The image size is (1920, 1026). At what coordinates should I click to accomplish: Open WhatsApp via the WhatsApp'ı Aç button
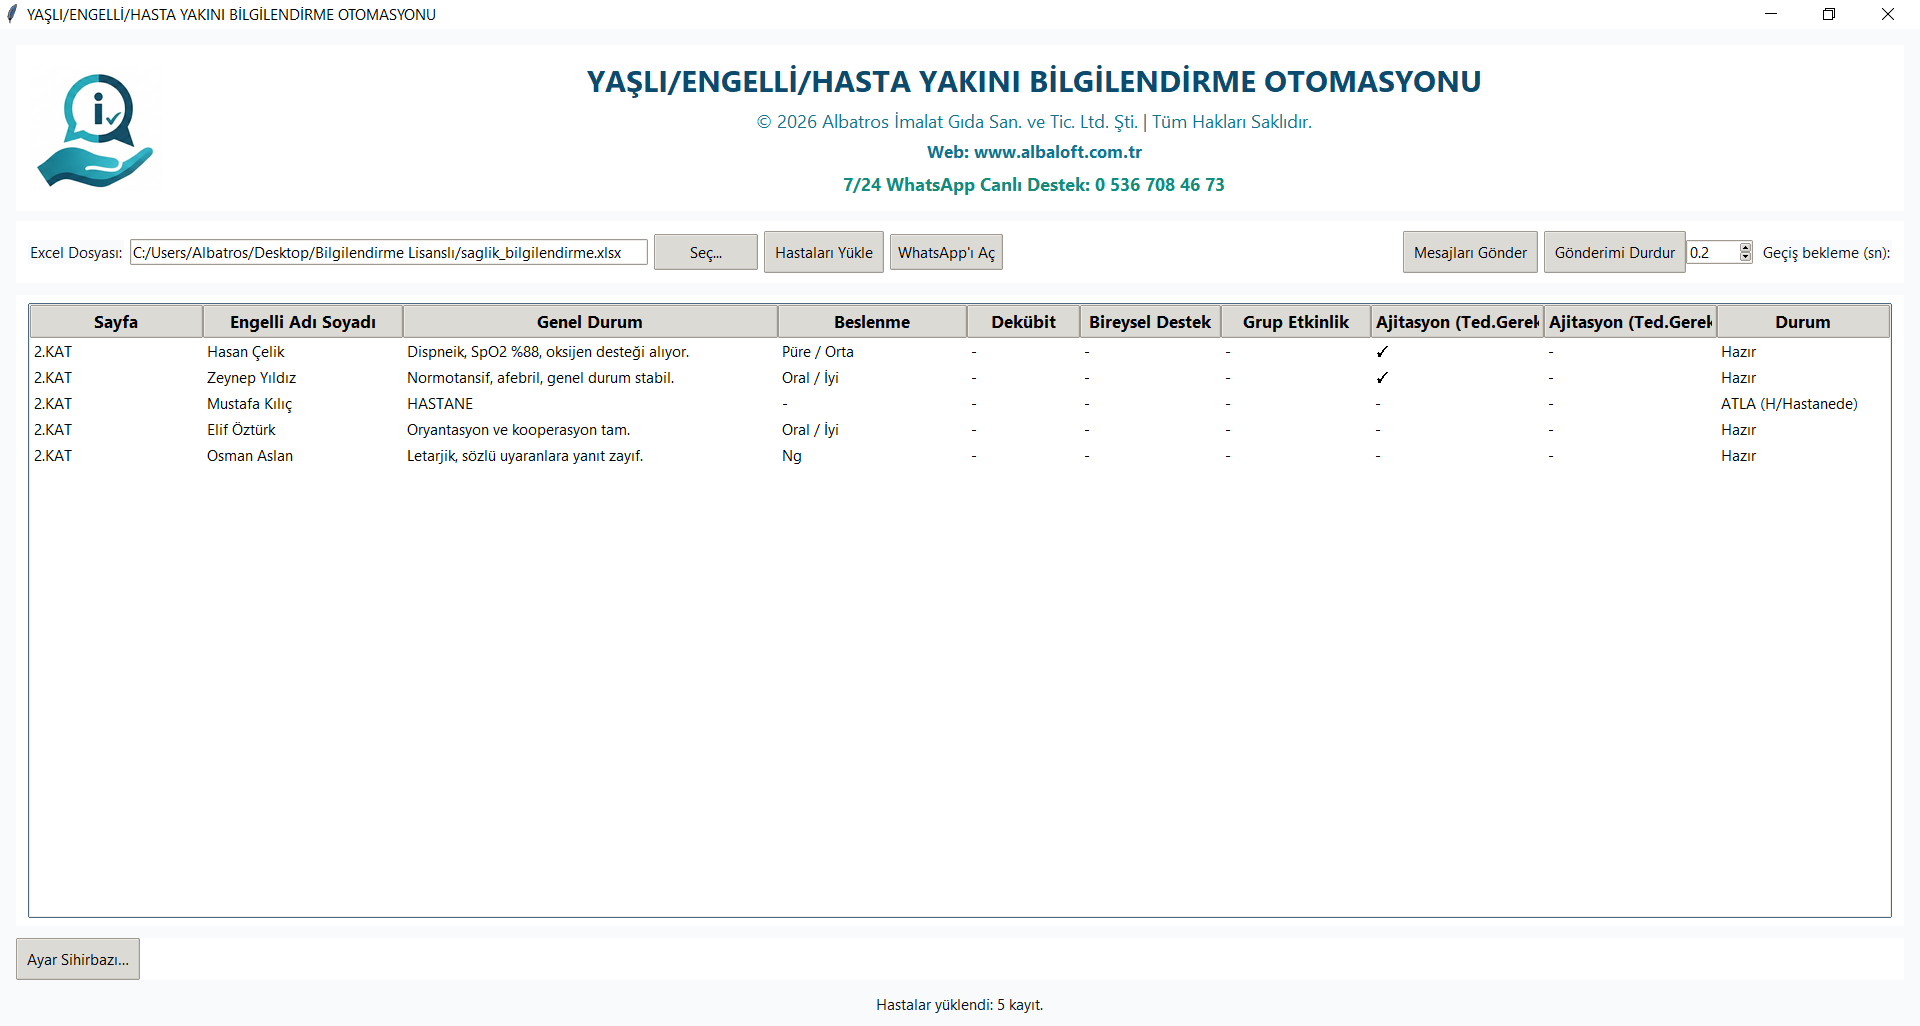coord(945,252)
